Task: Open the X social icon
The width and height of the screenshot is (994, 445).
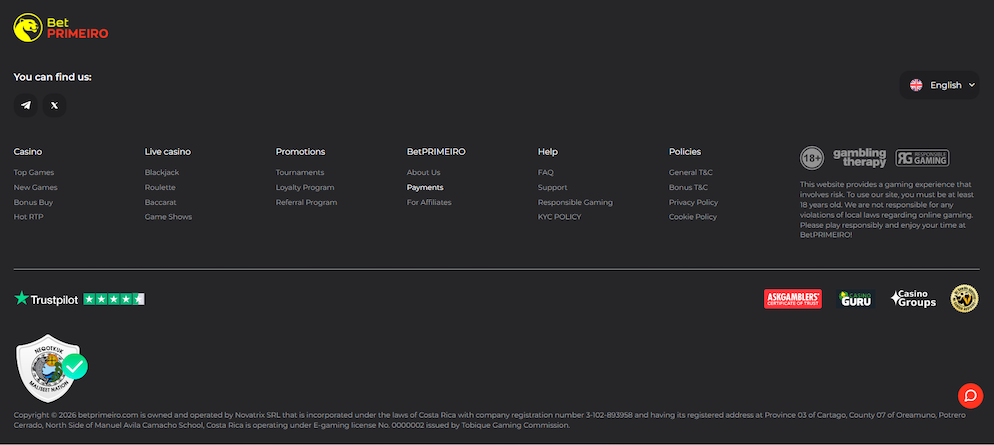Action: (54, 105)
